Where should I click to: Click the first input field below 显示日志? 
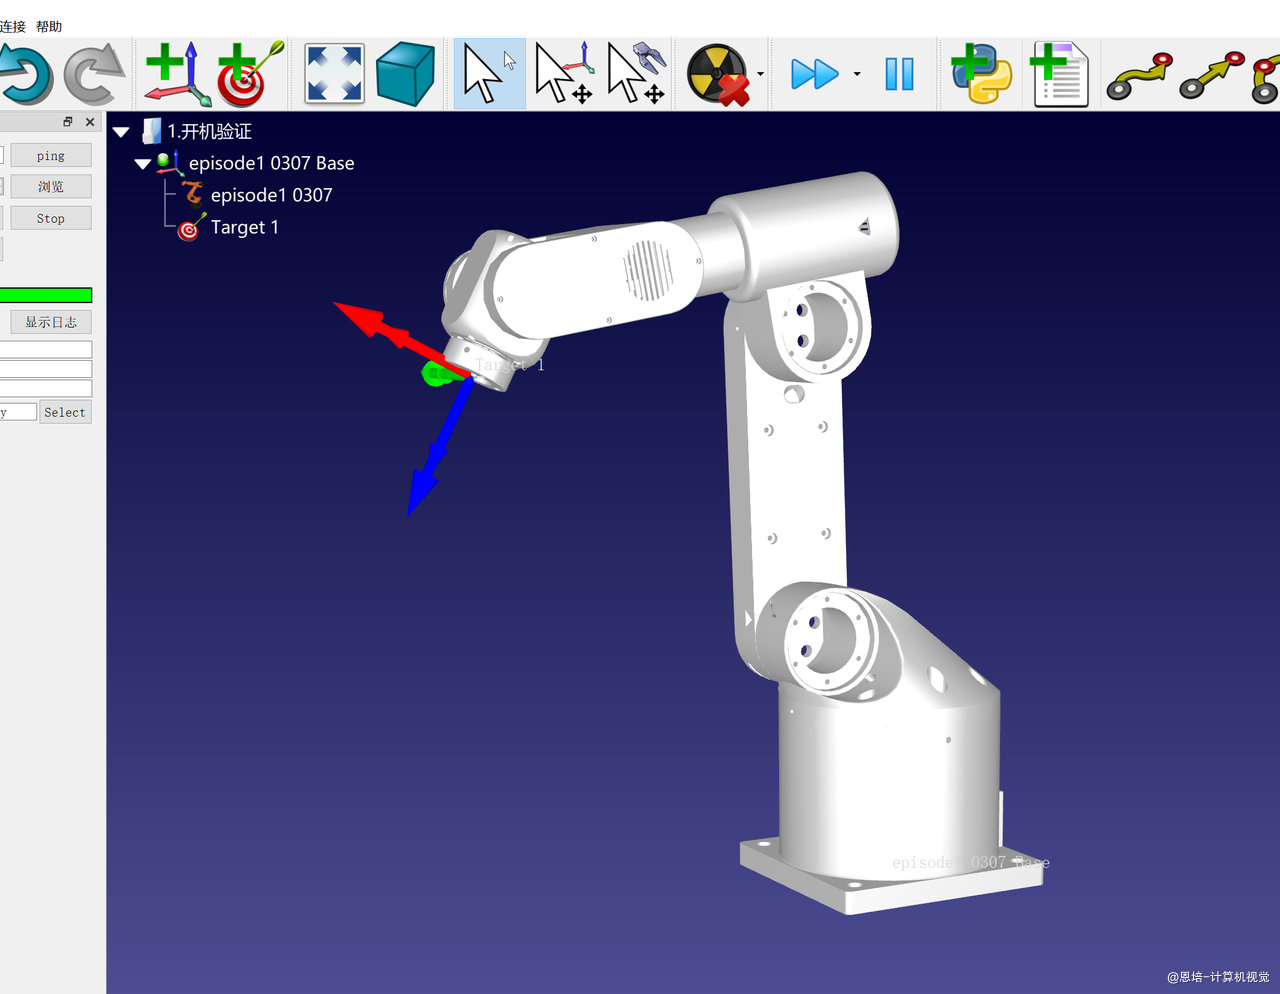46,350
